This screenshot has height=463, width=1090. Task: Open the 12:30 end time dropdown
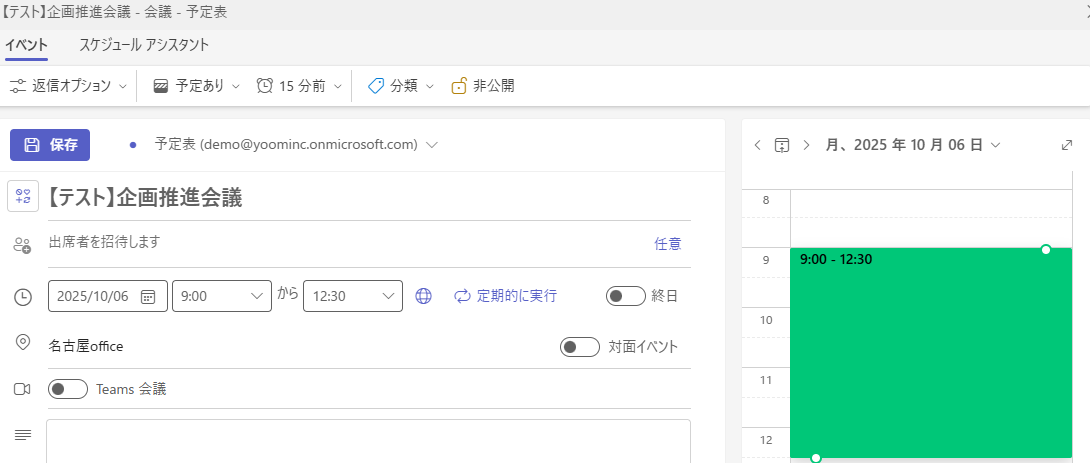(x=352, y=296)
